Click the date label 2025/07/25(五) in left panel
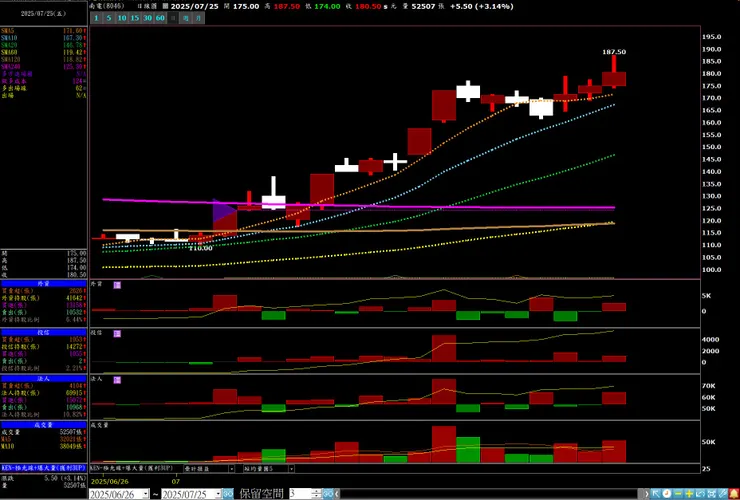Viewport: 740px width, 500px height. pyautogui.click(x=43, y=14)
